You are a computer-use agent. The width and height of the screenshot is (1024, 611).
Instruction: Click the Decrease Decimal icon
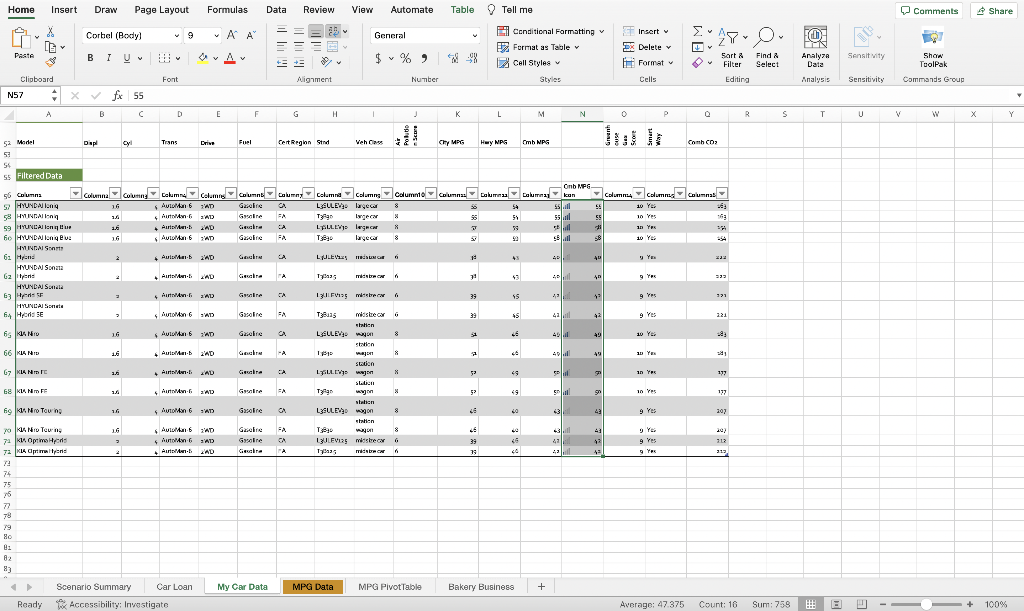(x=472, y=58)
